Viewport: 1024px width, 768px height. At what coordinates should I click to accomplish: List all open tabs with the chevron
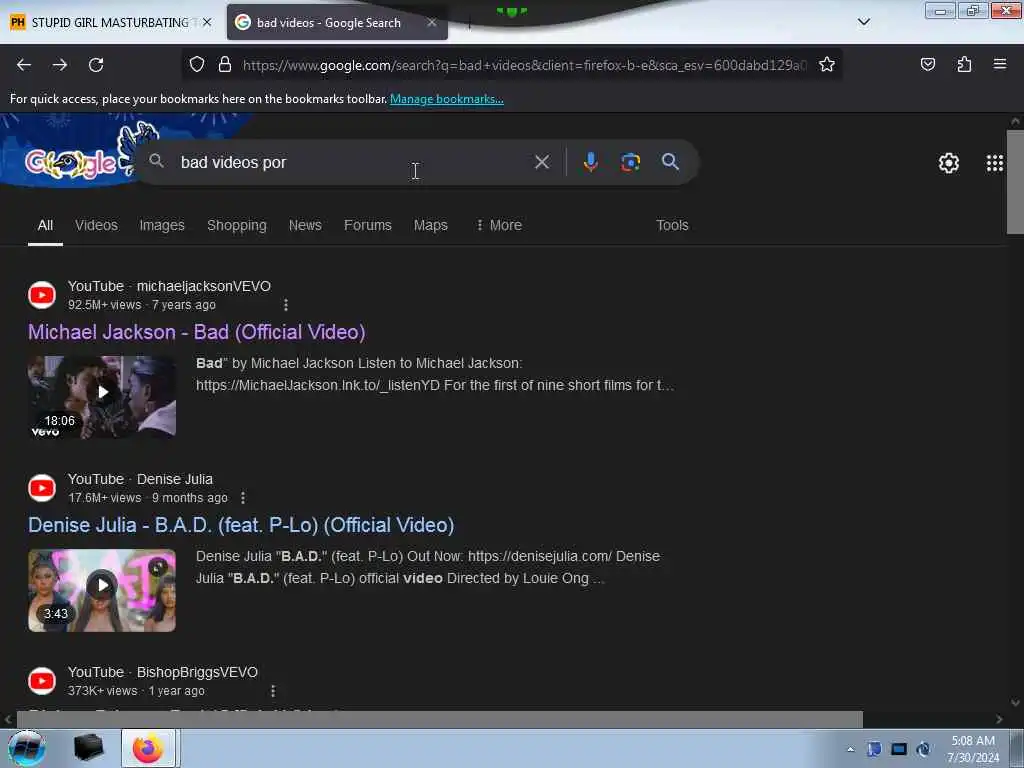tap(863, 22)
